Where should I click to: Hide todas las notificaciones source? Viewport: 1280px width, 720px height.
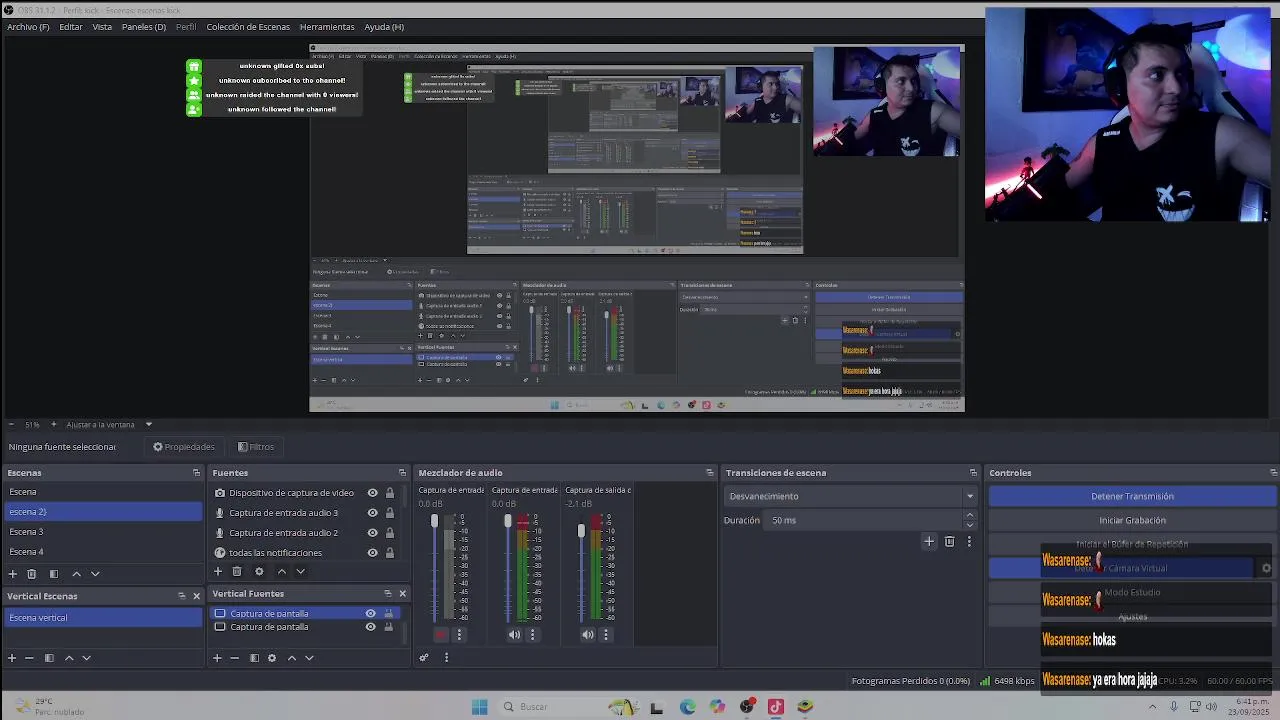point(373,553)
